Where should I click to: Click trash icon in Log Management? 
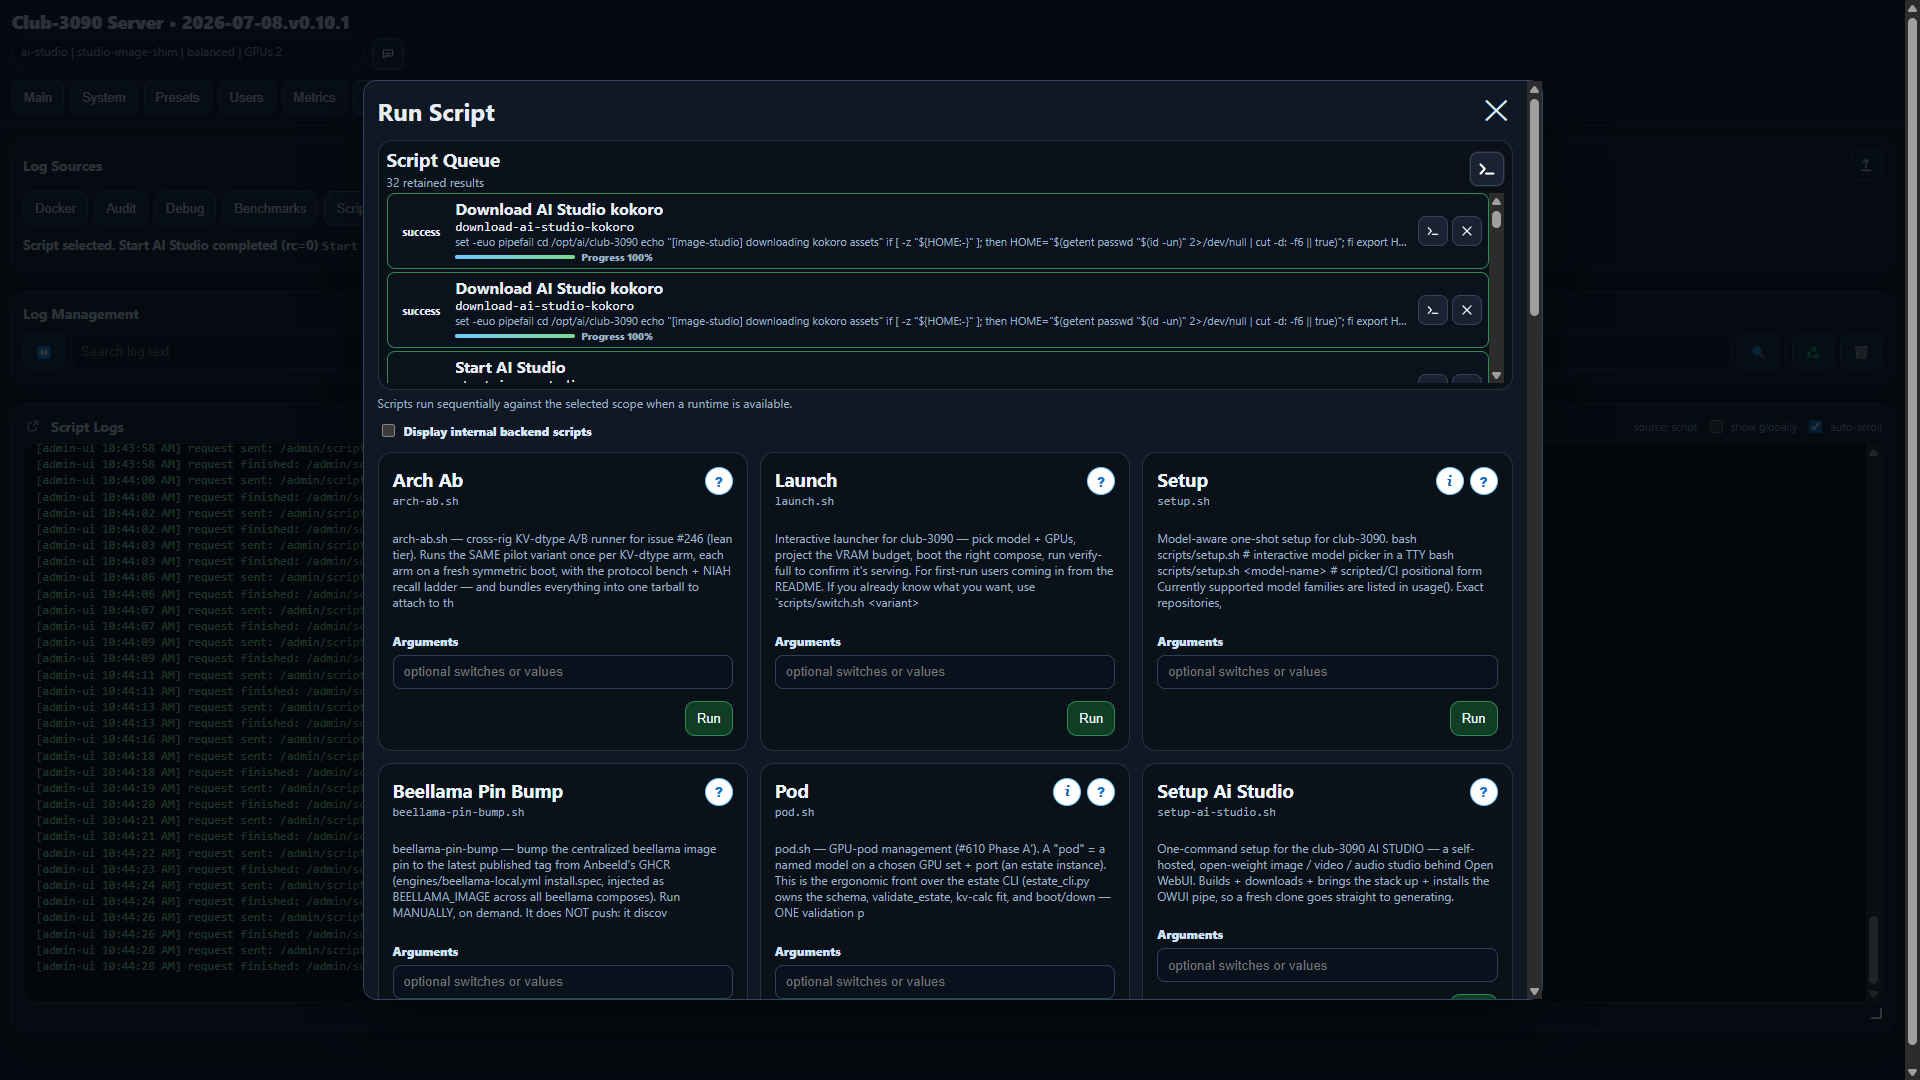tap(1861, 352)
